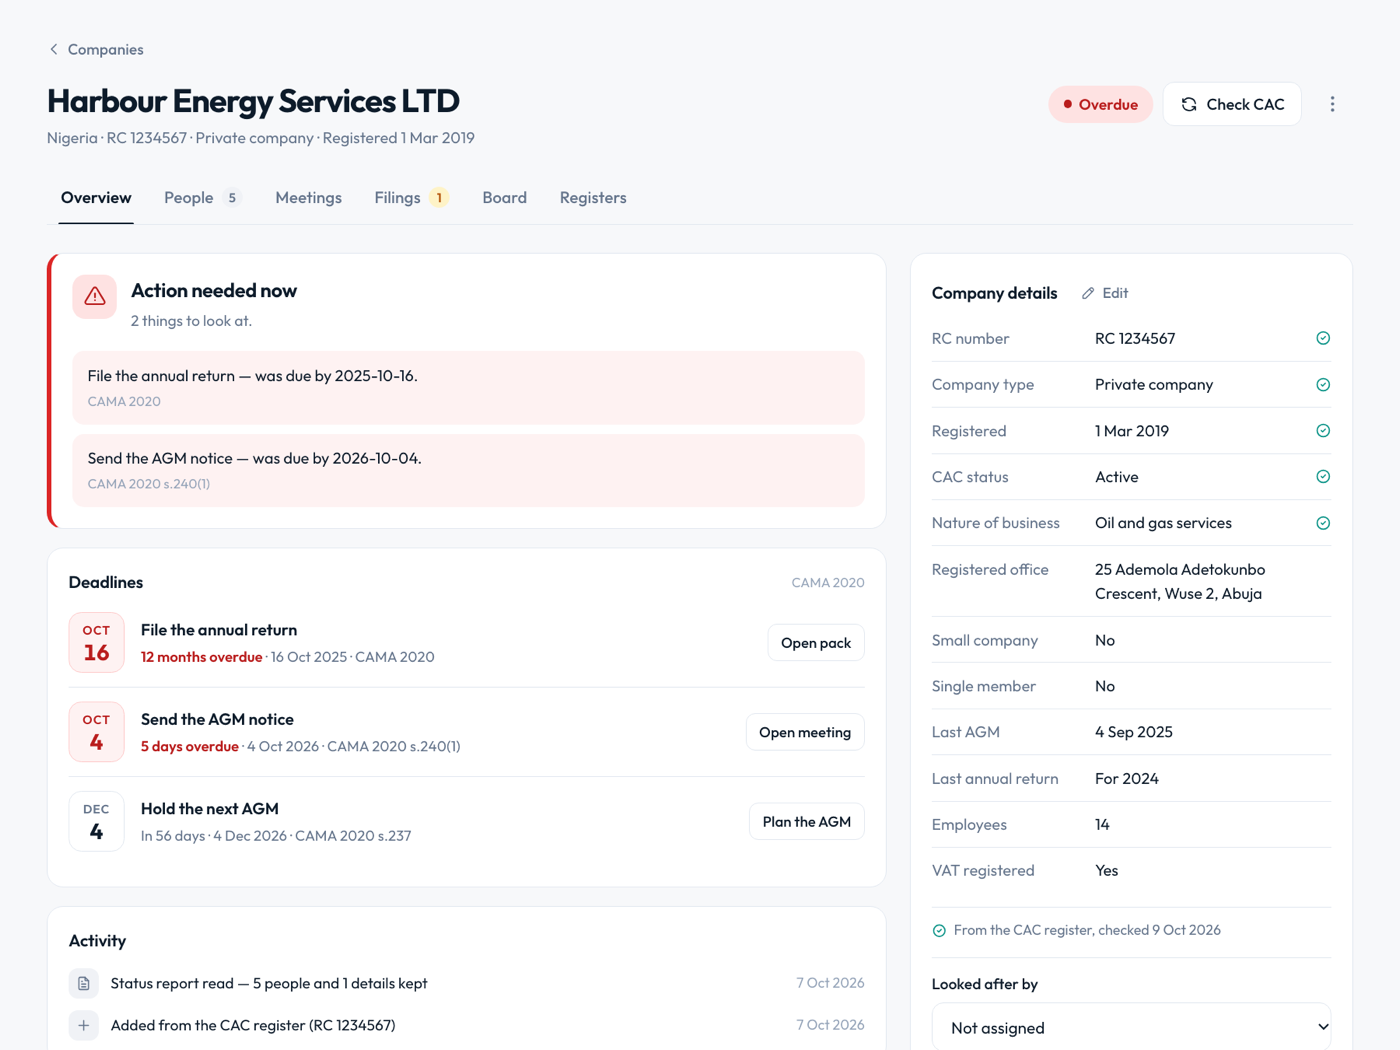
Task: Click the verified check icon for CAC status
Action: [1323, 477]
